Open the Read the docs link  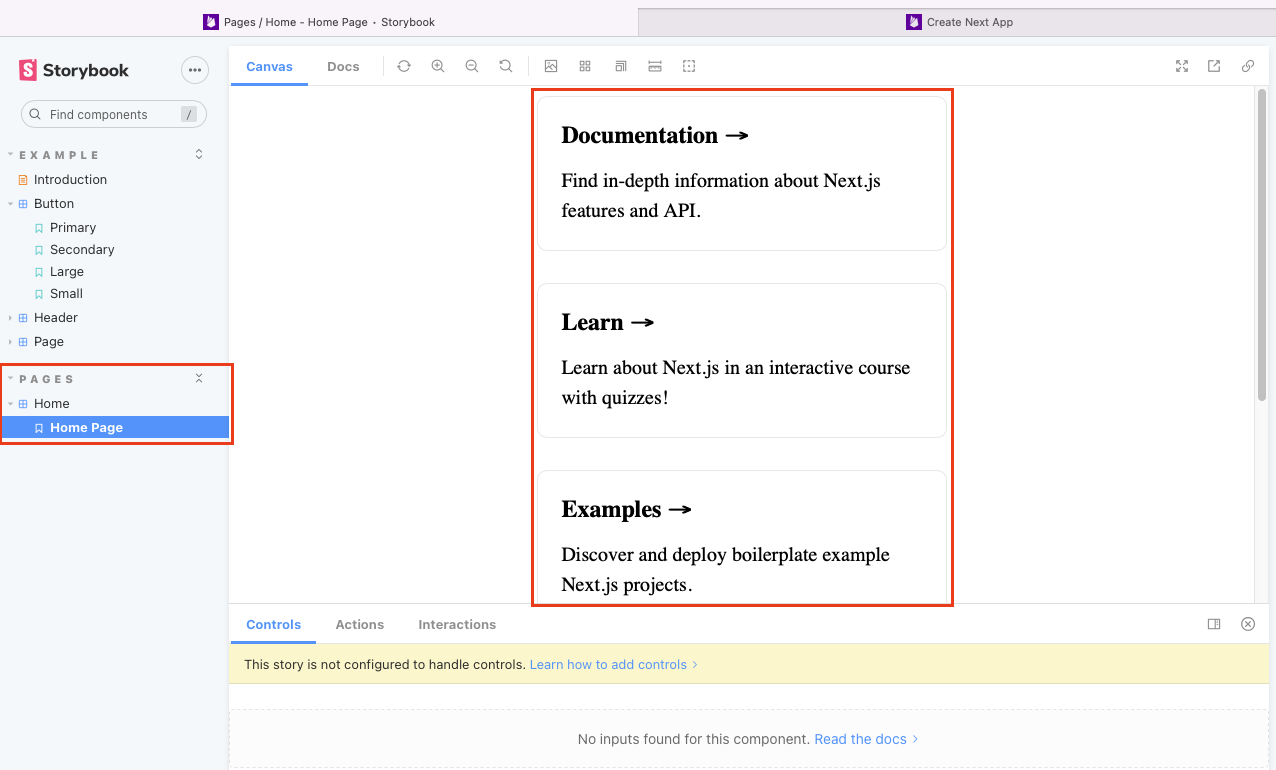[866, 739]
